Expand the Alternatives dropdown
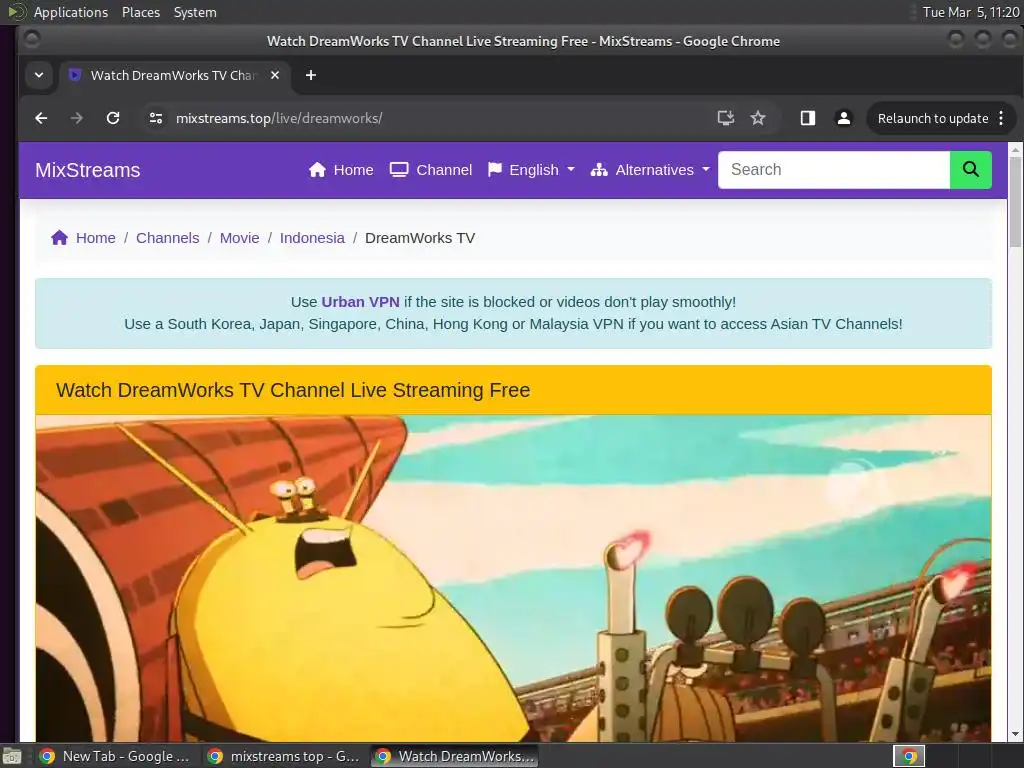This screenshot has width=1024, height=768. 650,170
